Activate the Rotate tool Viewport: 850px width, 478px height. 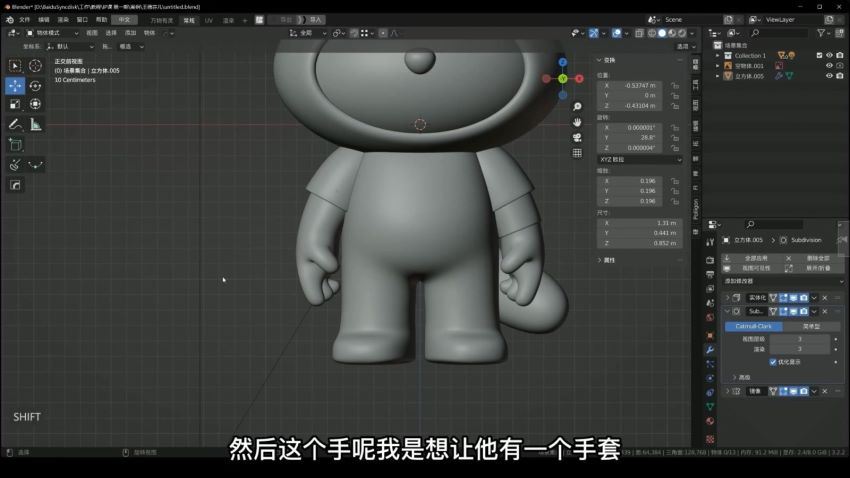pyautogui.click(x=35, y=86)
